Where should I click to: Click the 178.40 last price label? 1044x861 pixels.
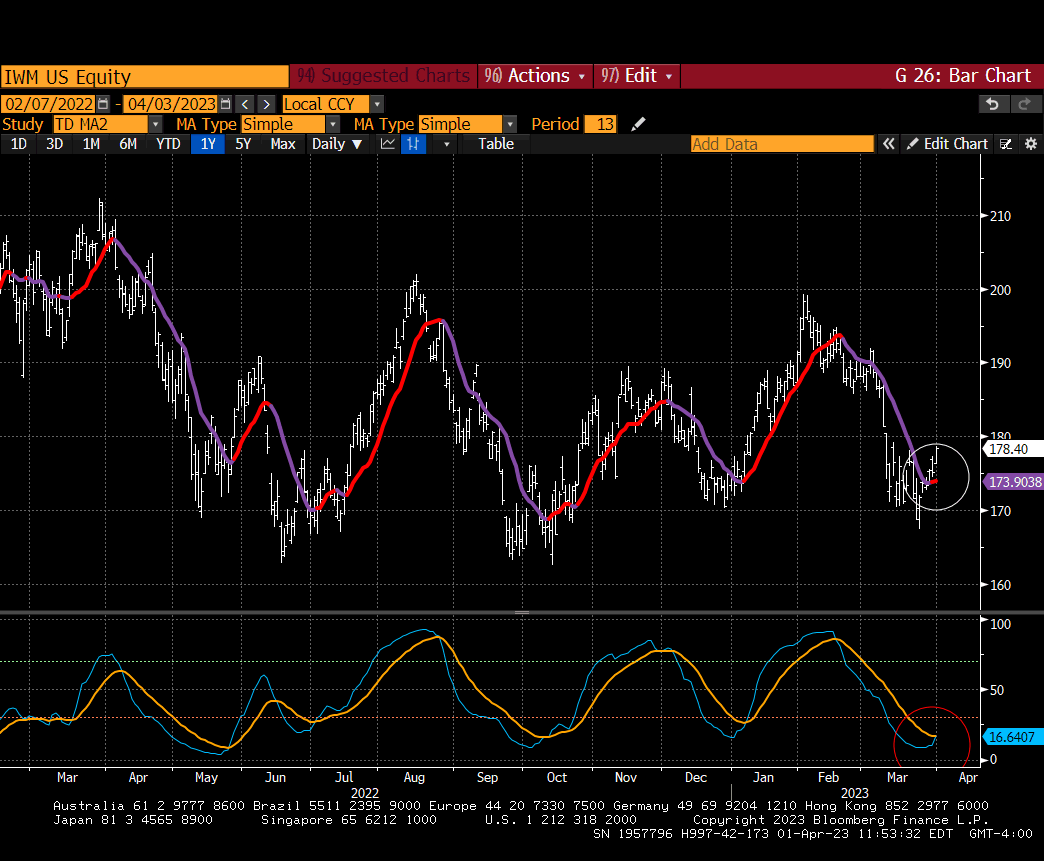1013,449
